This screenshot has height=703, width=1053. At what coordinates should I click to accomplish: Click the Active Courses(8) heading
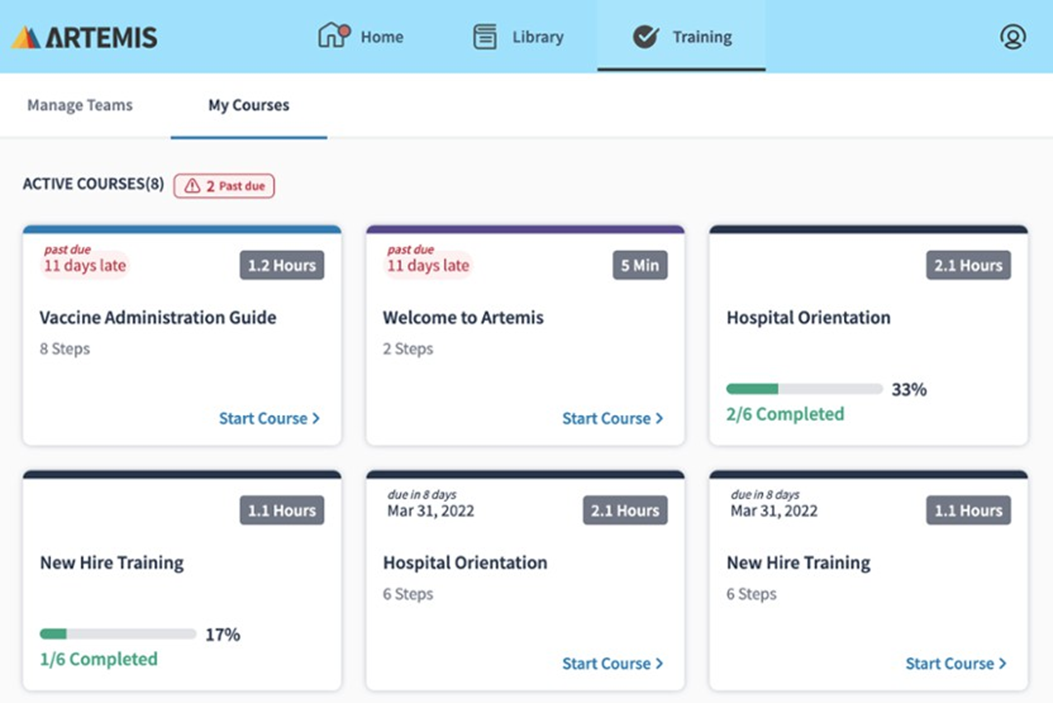pyautogui.click(x=93, y=184)
